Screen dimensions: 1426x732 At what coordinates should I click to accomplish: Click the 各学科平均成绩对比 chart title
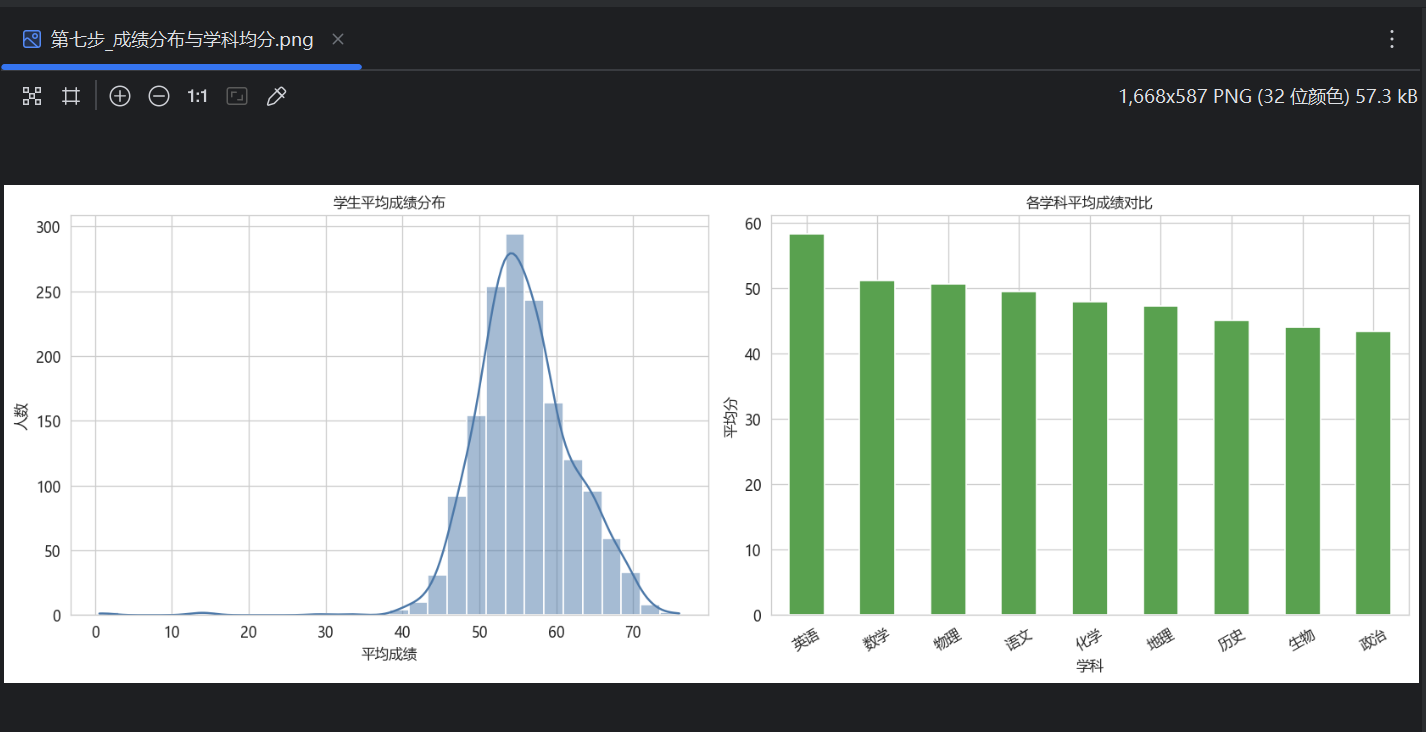tap(1089, 203)
